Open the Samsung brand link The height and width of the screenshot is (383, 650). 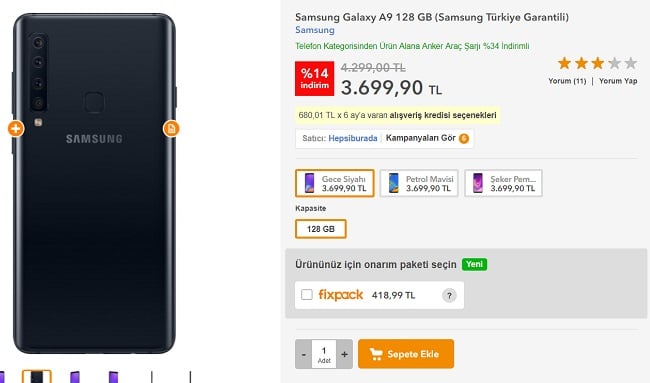[315, 30]
